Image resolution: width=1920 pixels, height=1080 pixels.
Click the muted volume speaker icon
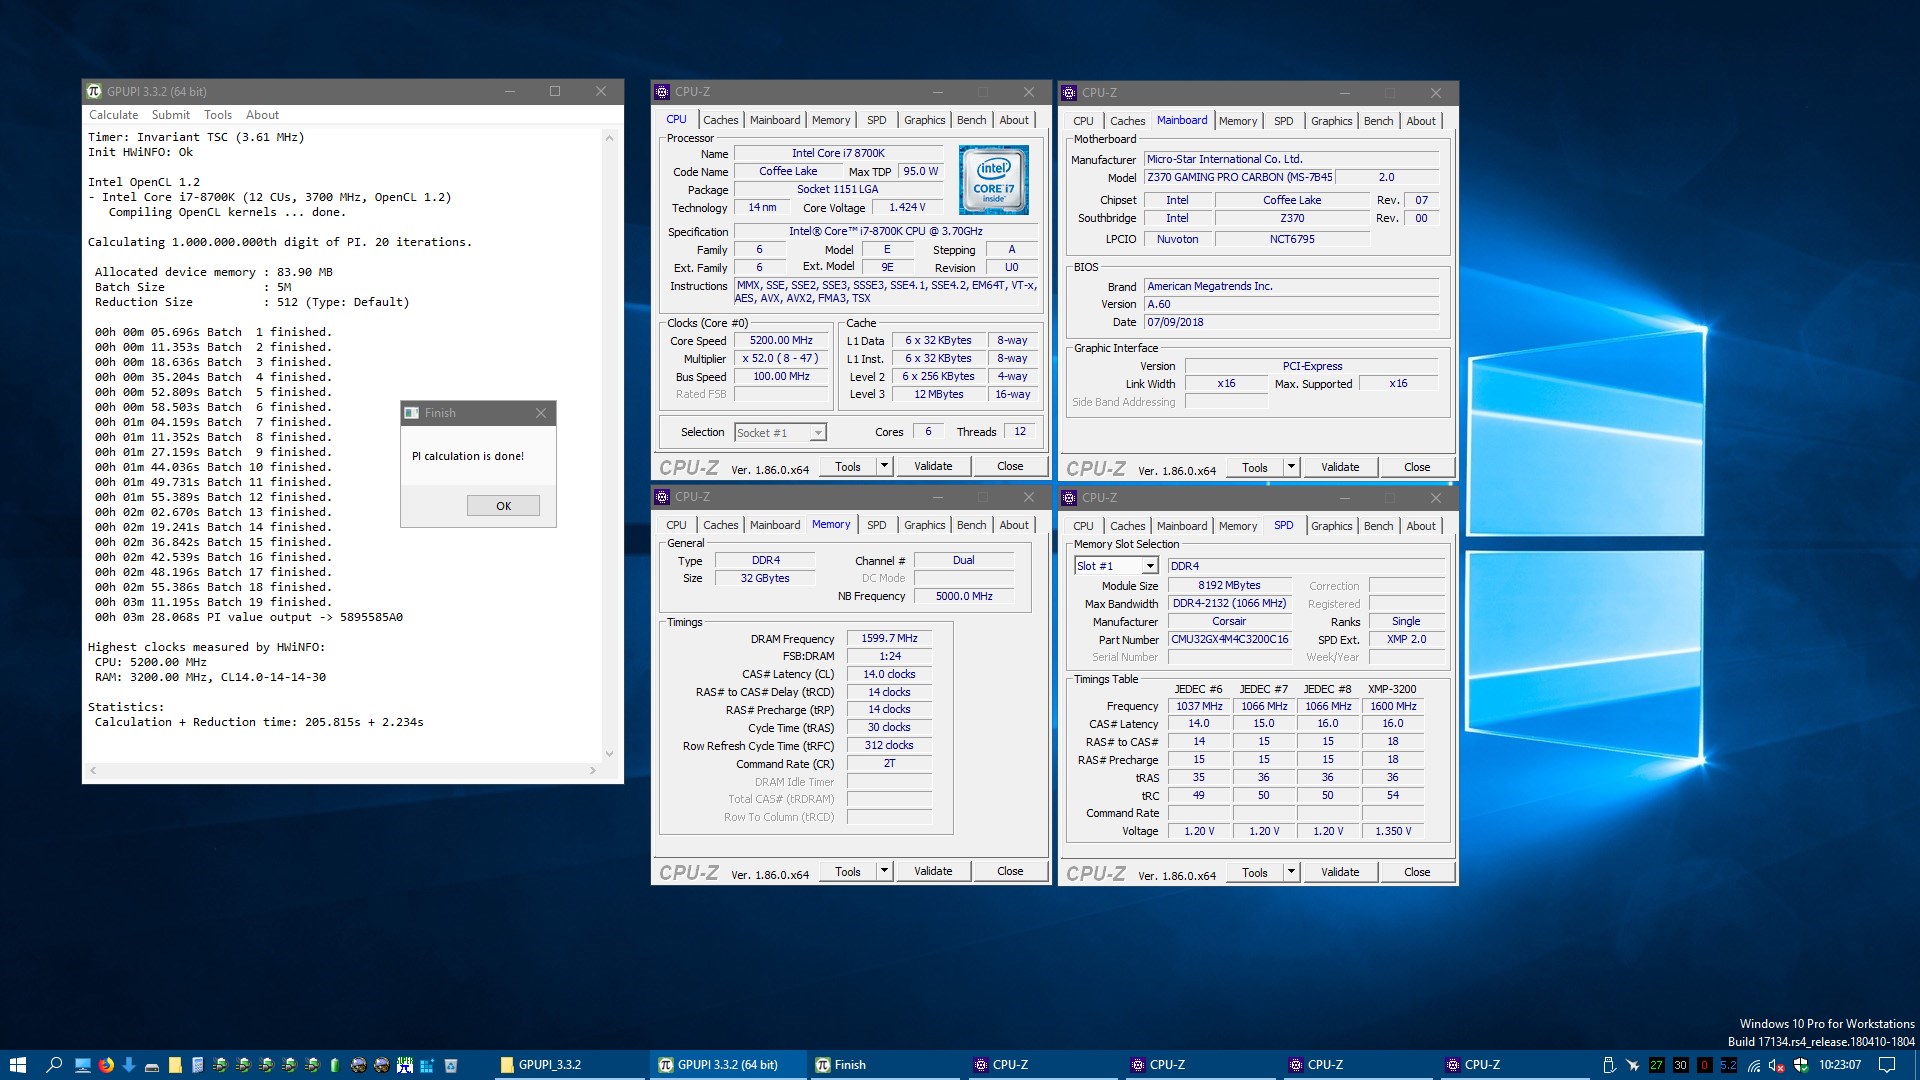pos(1777,1066)
